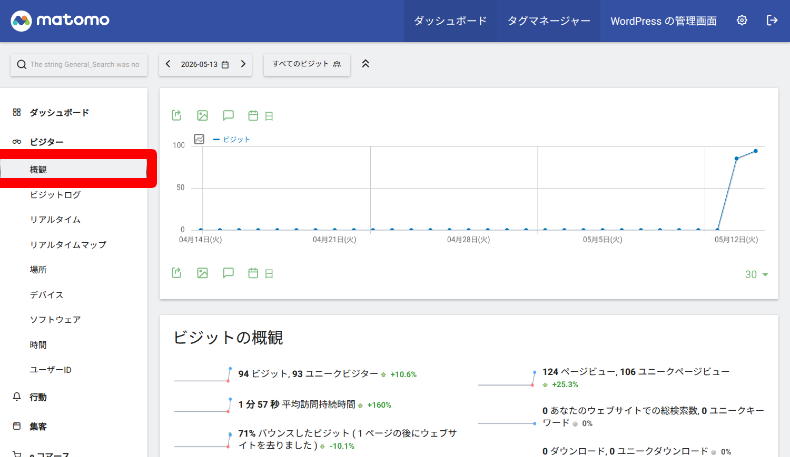Click the +25.3% evolution value

[x=565, y=384]
